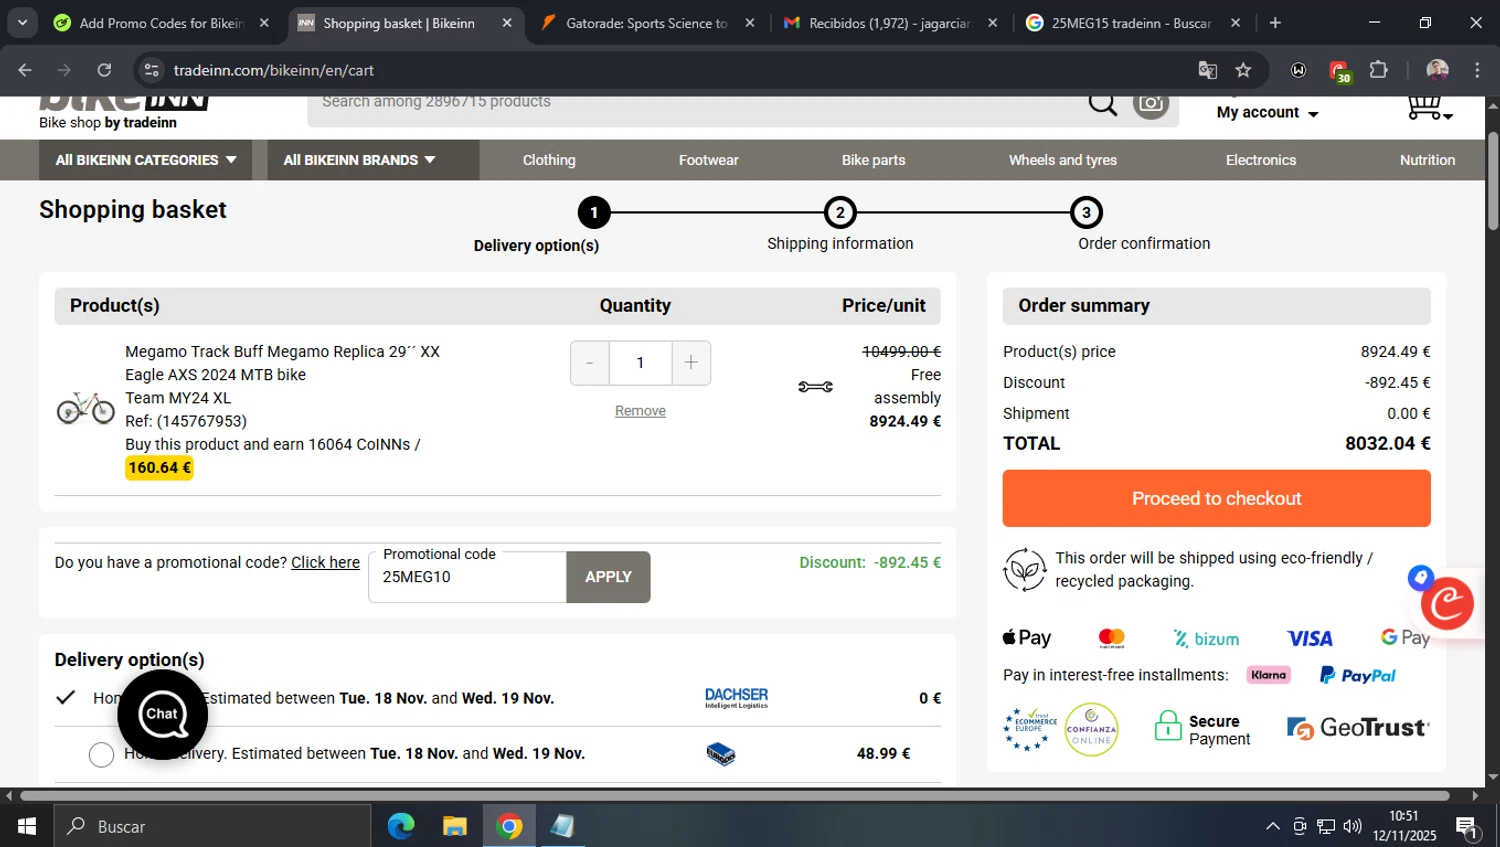1500x847 pixels.
Task: Click the bike product thumbnail
Action: click(86, 408)
